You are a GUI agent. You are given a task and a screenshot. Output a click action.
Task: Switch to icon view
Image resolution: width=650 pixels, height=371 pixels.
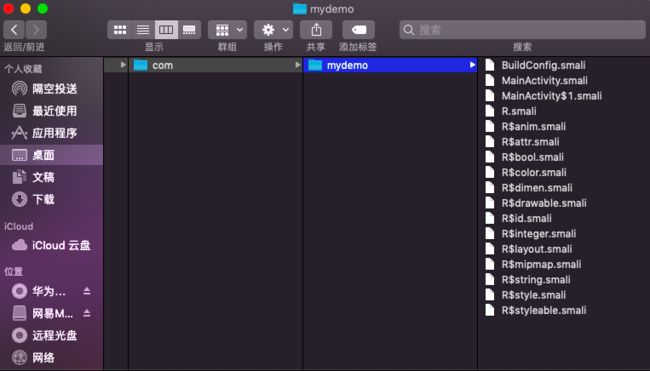click(x=120, y=30)
